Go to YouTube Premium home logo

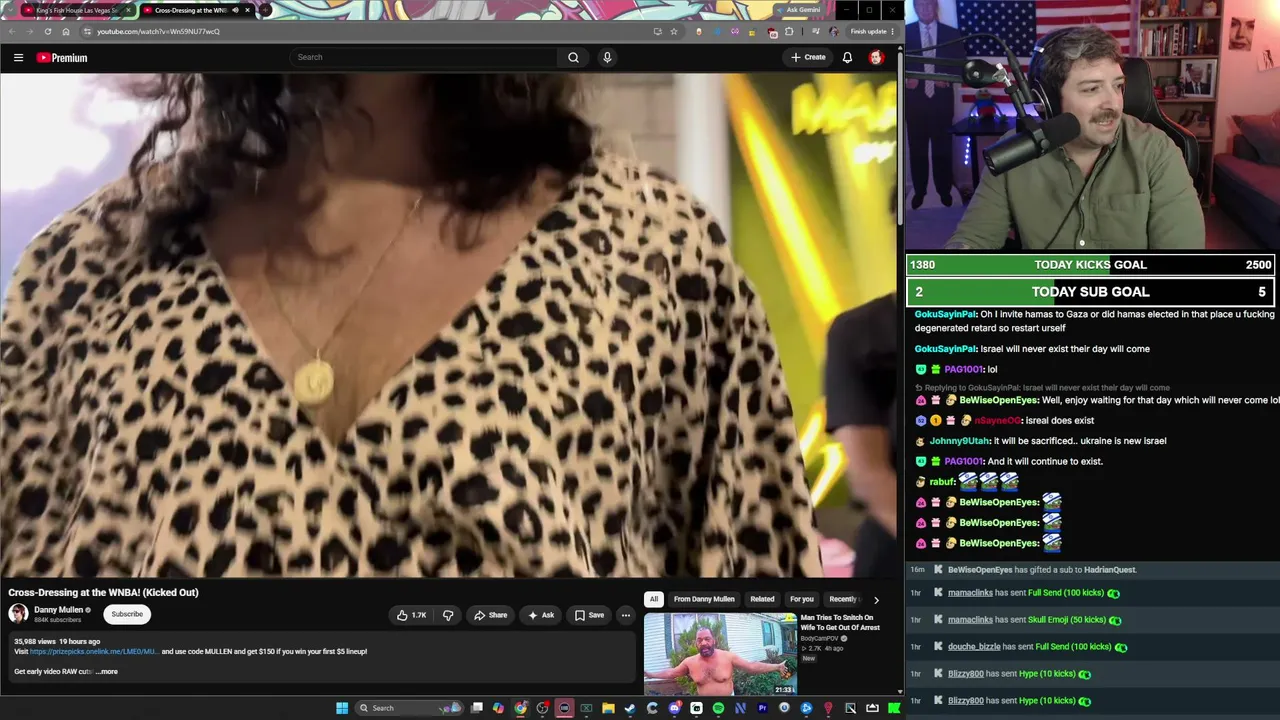click(62, 58)
